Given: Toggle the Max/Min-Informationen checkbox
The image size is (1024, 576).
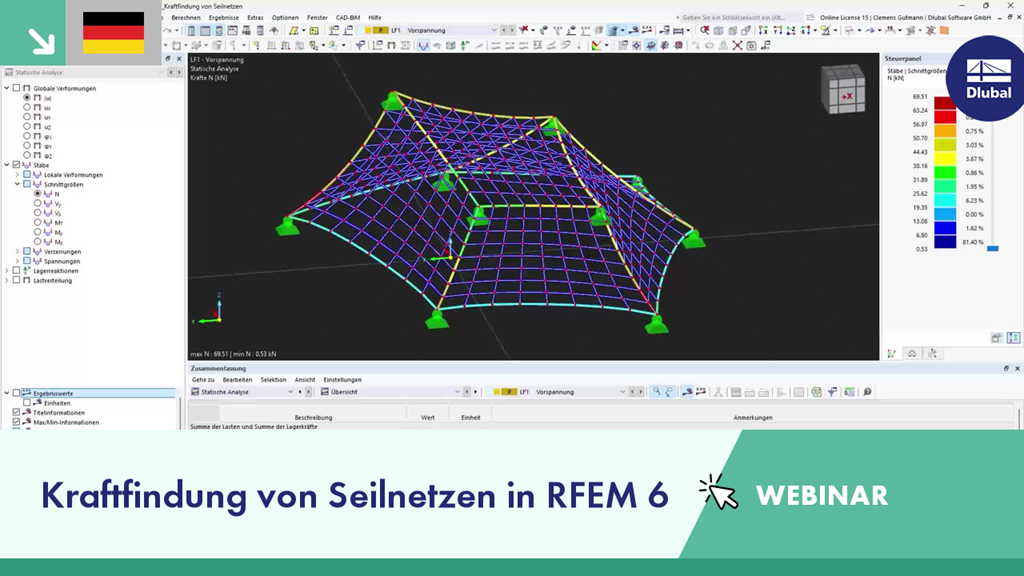Looking at the screenshot, I should (x=16, y=422).
